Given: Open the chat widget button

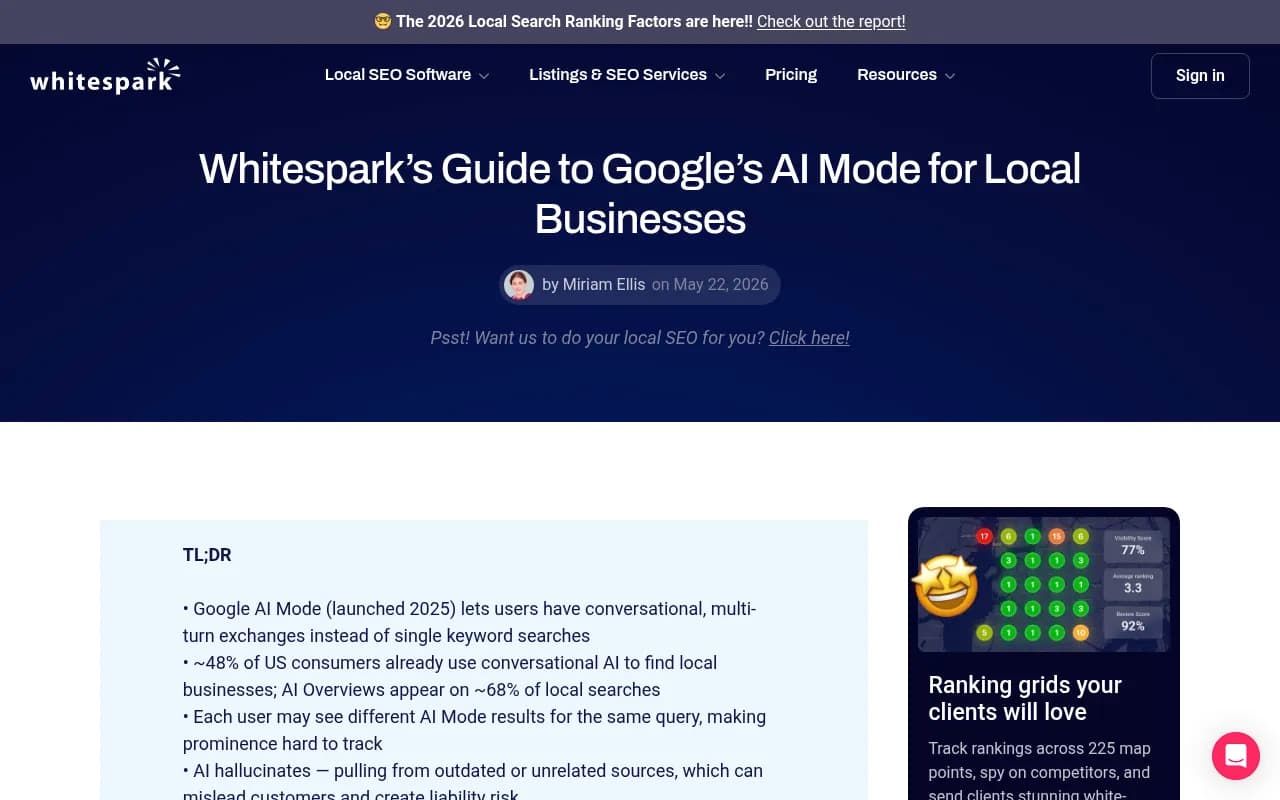Looking at the screenshot, I should coord(1236,755).
